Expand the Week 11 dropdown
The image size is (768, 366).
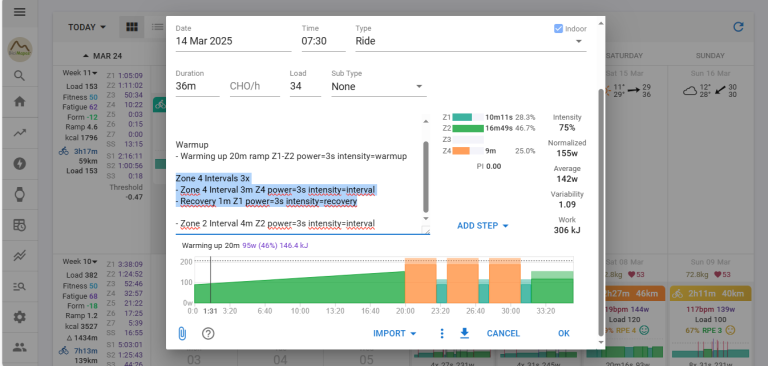(x=80, y=73)
